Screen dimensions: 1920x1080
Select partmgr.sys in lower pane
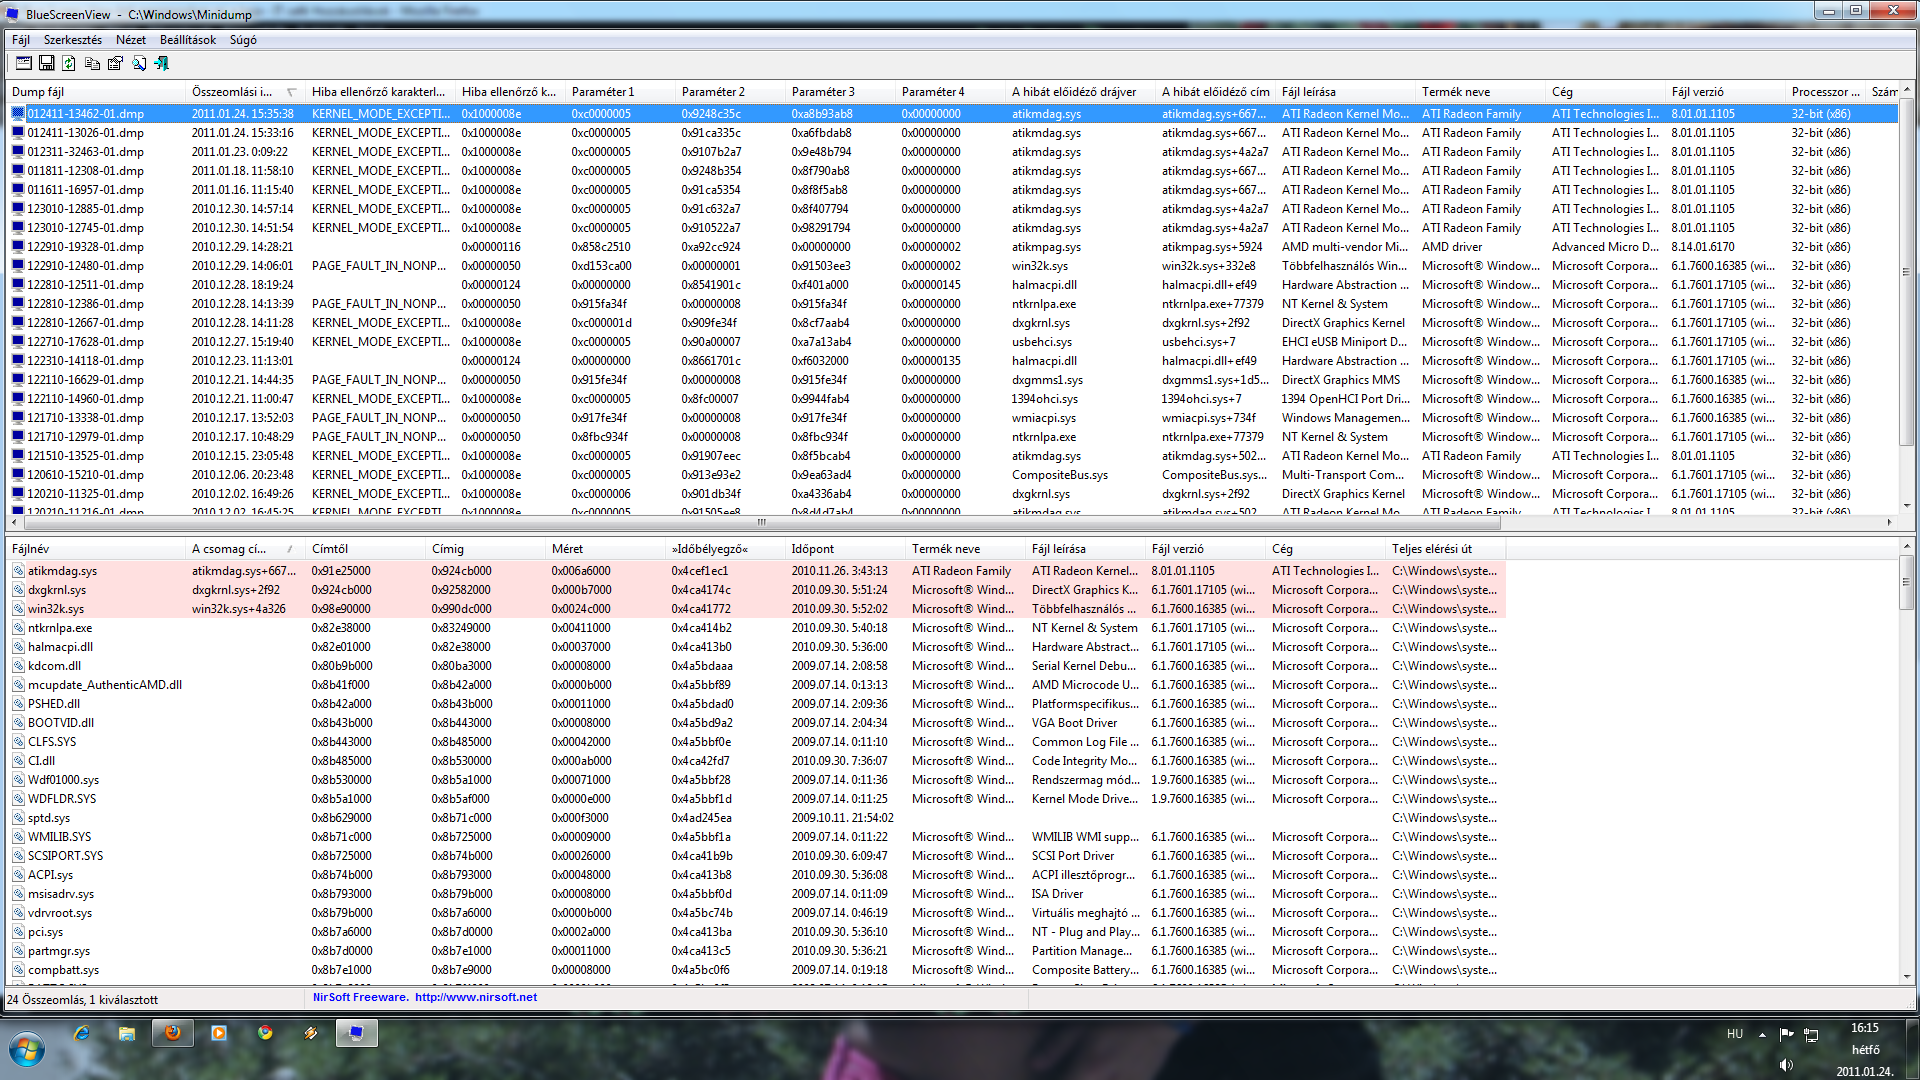click(x=59, y=951)
